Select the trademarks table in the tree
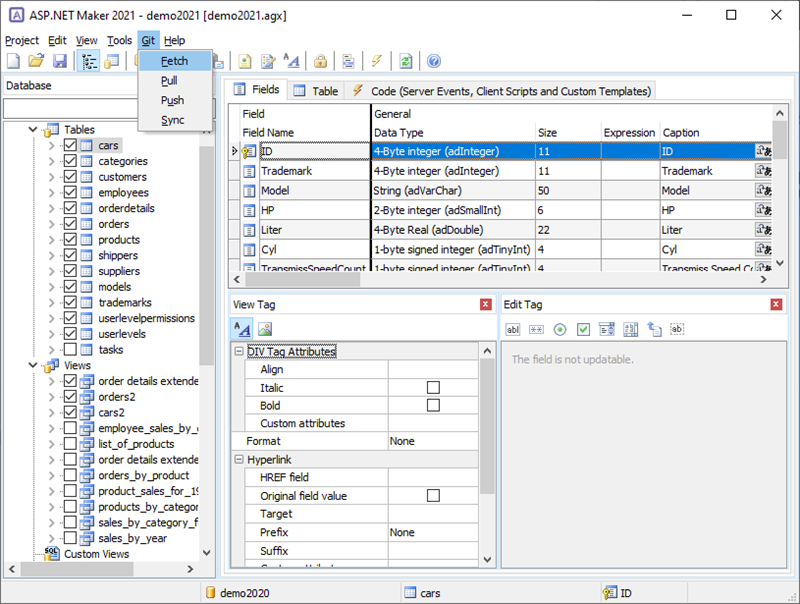 (x=125, y=303)
